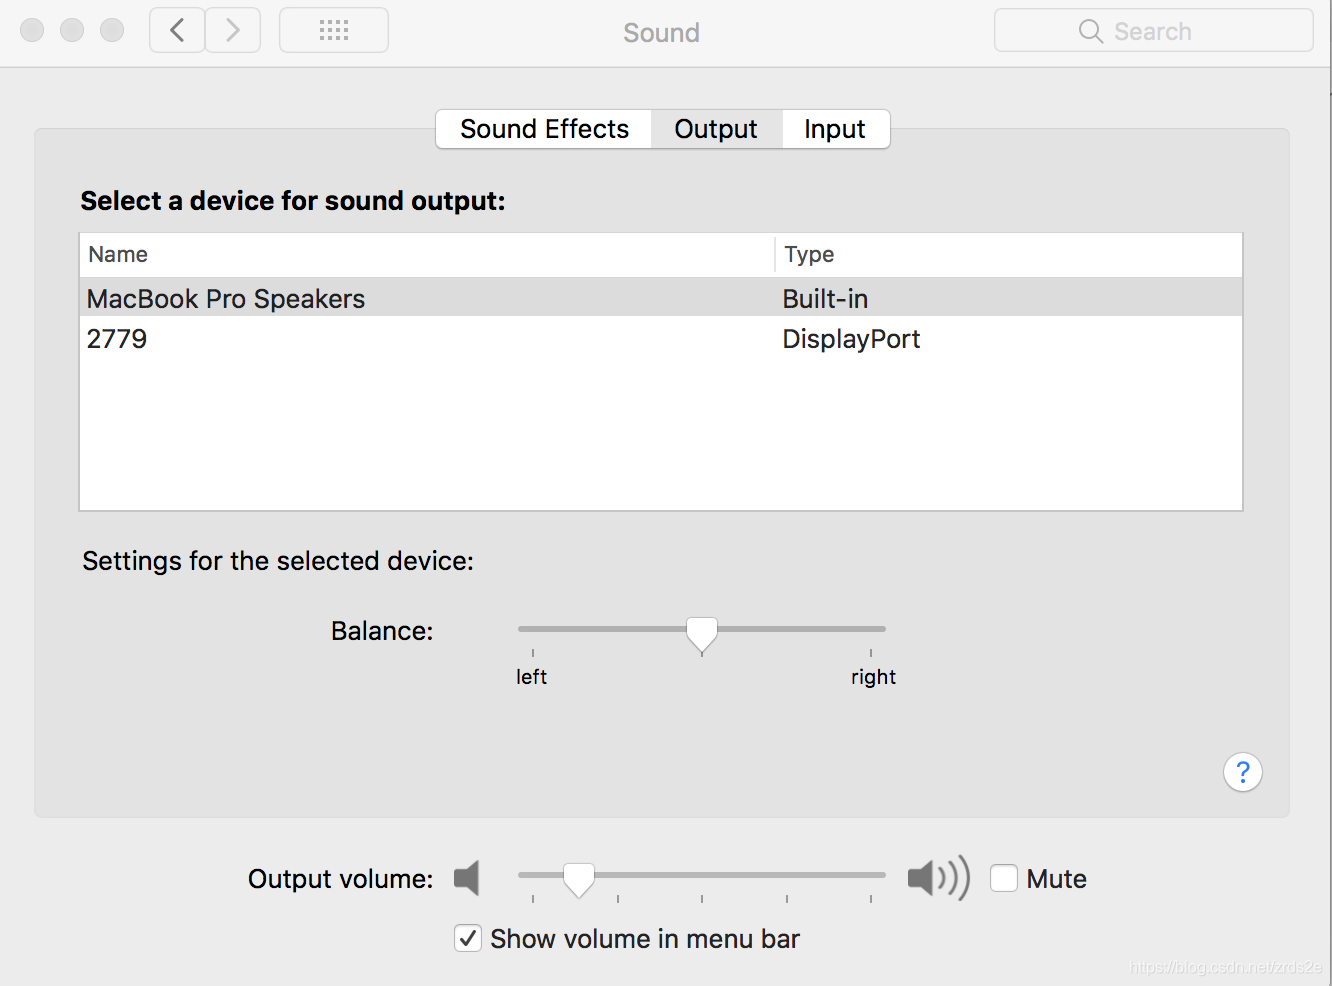Click the Balance slider knob

pyautogui.click(x=702, y=634)
